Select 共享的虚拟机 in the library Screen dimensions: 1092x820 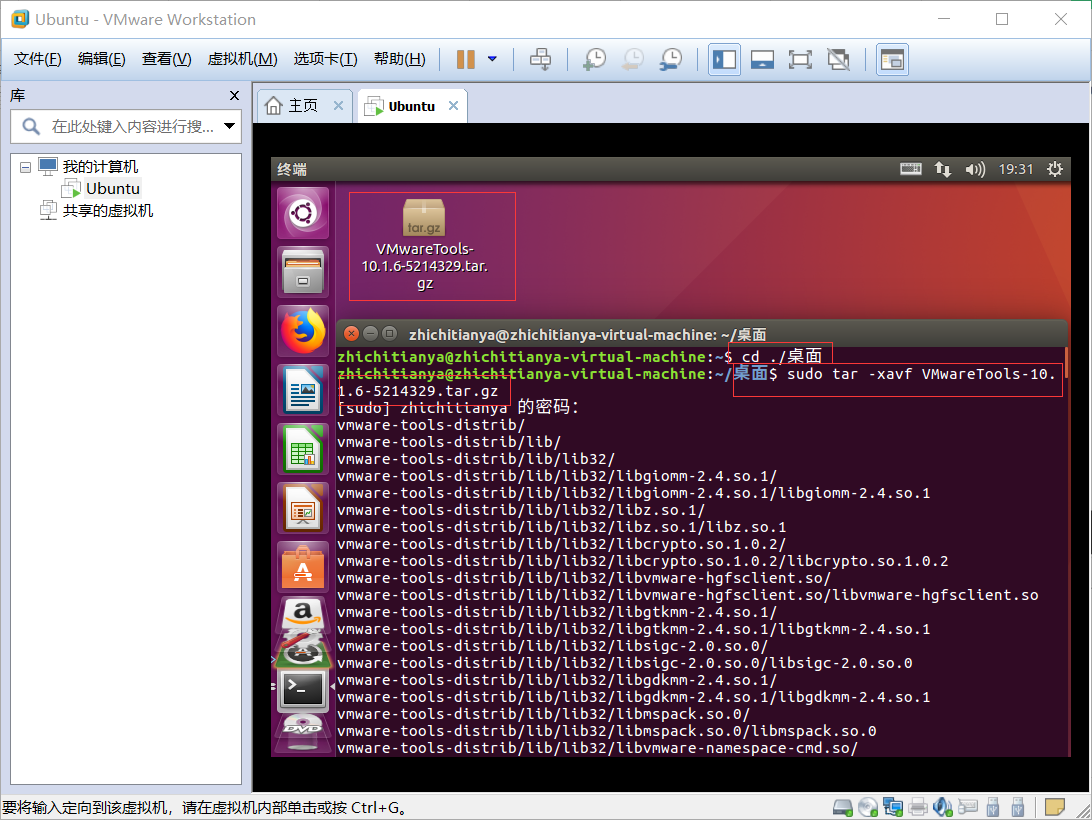click(108, 210)
